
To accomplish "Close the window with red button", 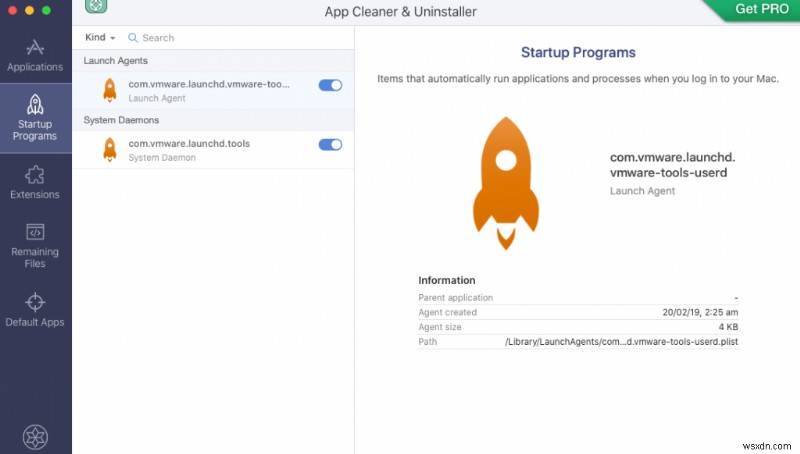I will [13, 10].
